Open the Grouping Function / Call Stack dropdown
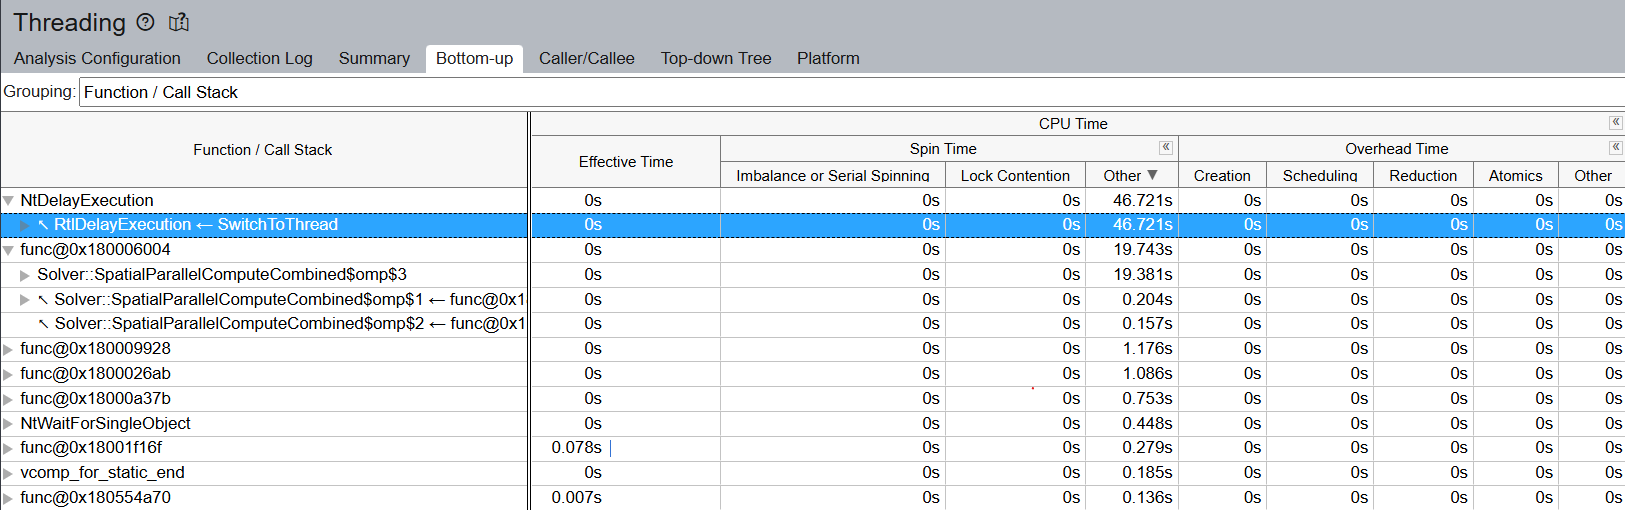Screen dimensions: 1625x510 [852, 92]
